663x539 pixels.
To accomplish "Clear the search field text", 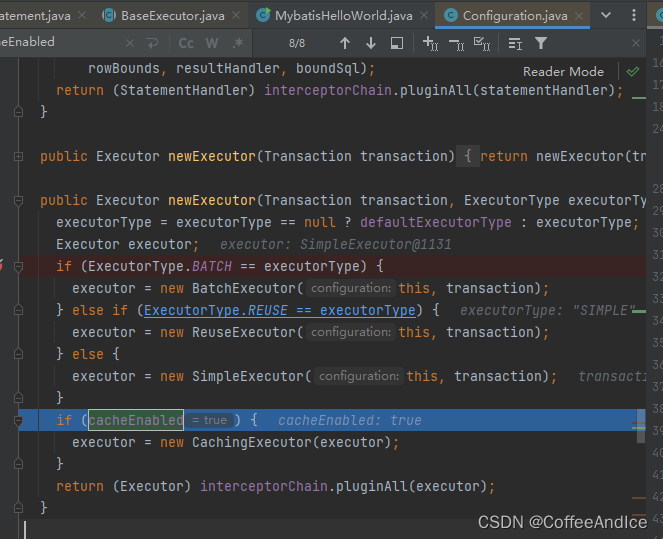I will (130, 43).
